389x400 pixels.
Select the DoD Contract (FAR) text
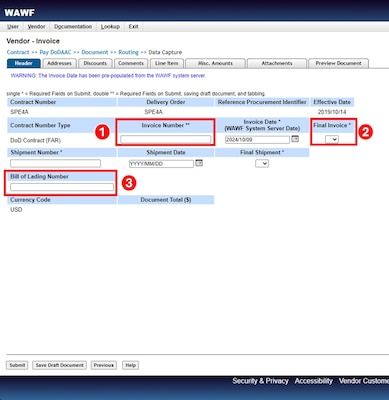35,140
